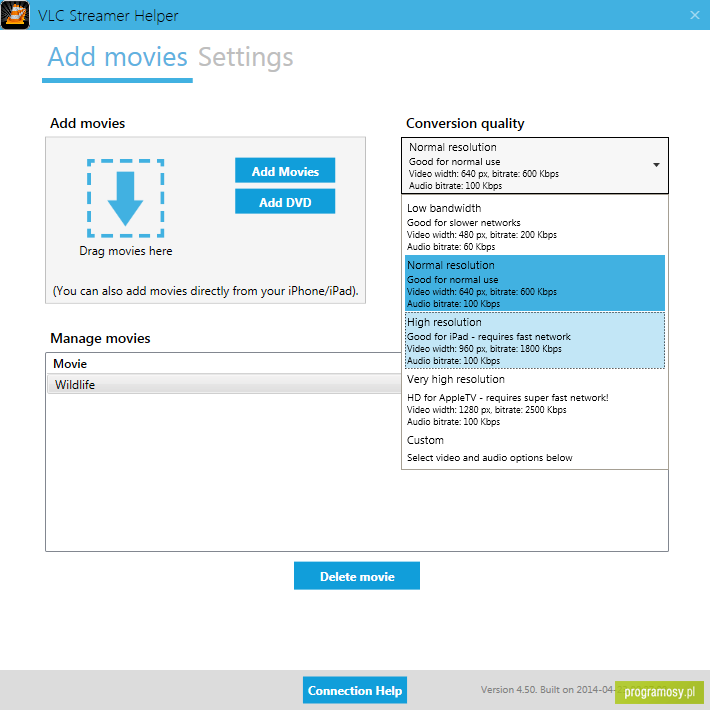This screenshot has width=710, height=710.
Task: Choose the Very high resolution option
Action: coord(534,399)
